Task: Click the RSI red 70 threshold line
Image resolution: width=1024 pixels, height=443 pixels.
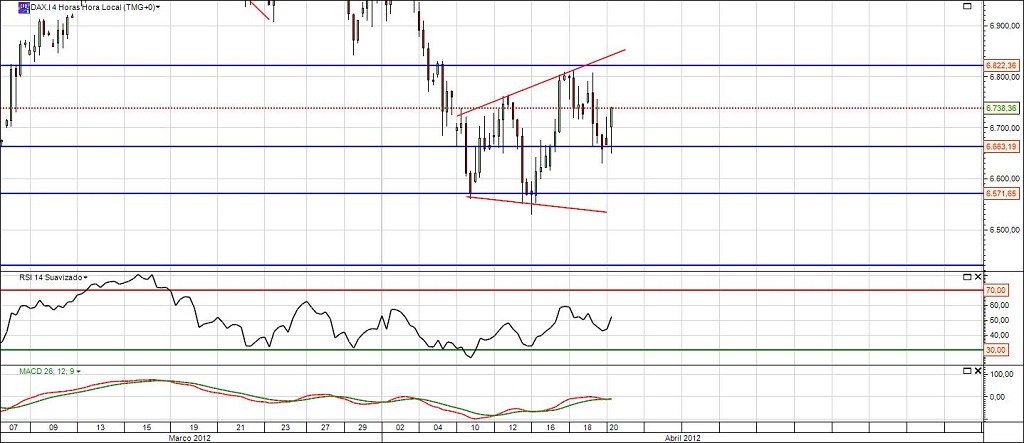Action: point(490,289)
